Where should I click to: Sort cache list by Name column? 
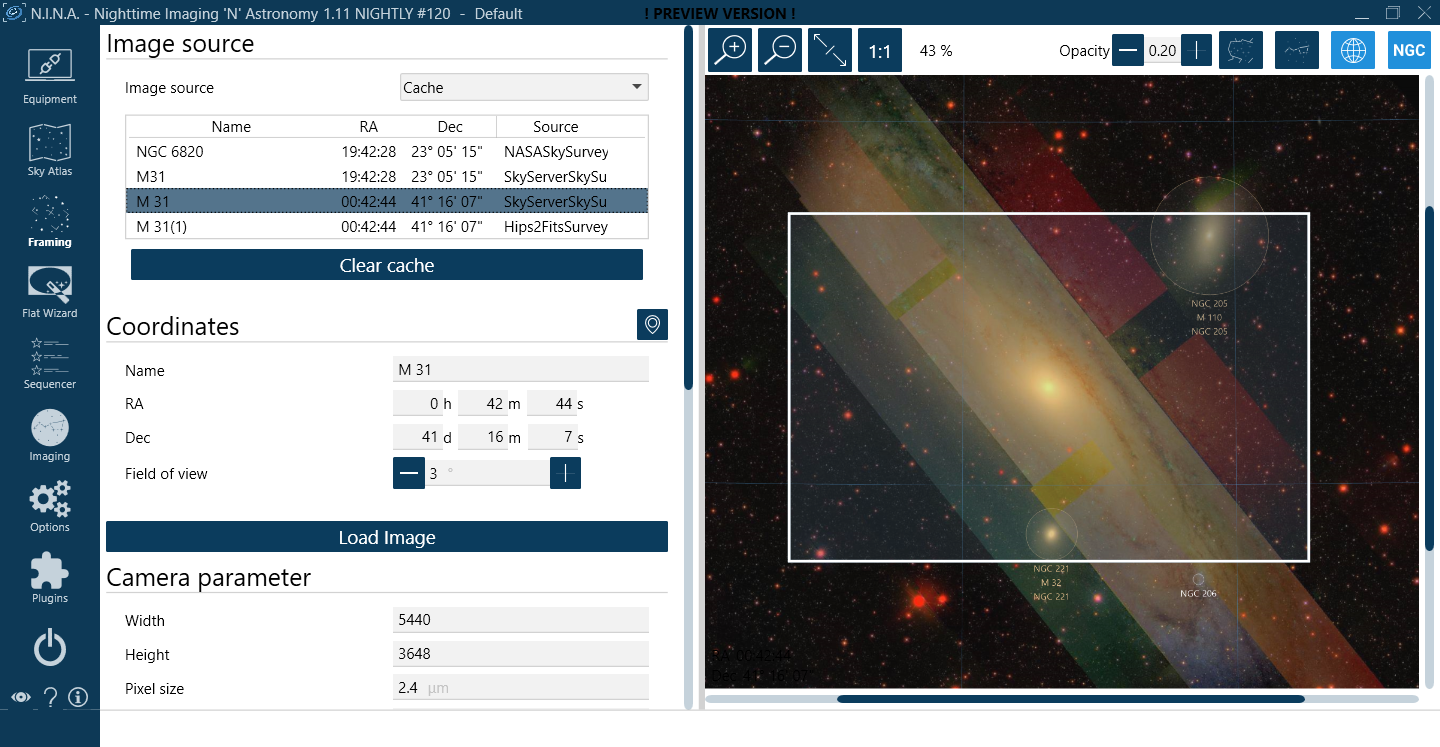tap(231, 127)
